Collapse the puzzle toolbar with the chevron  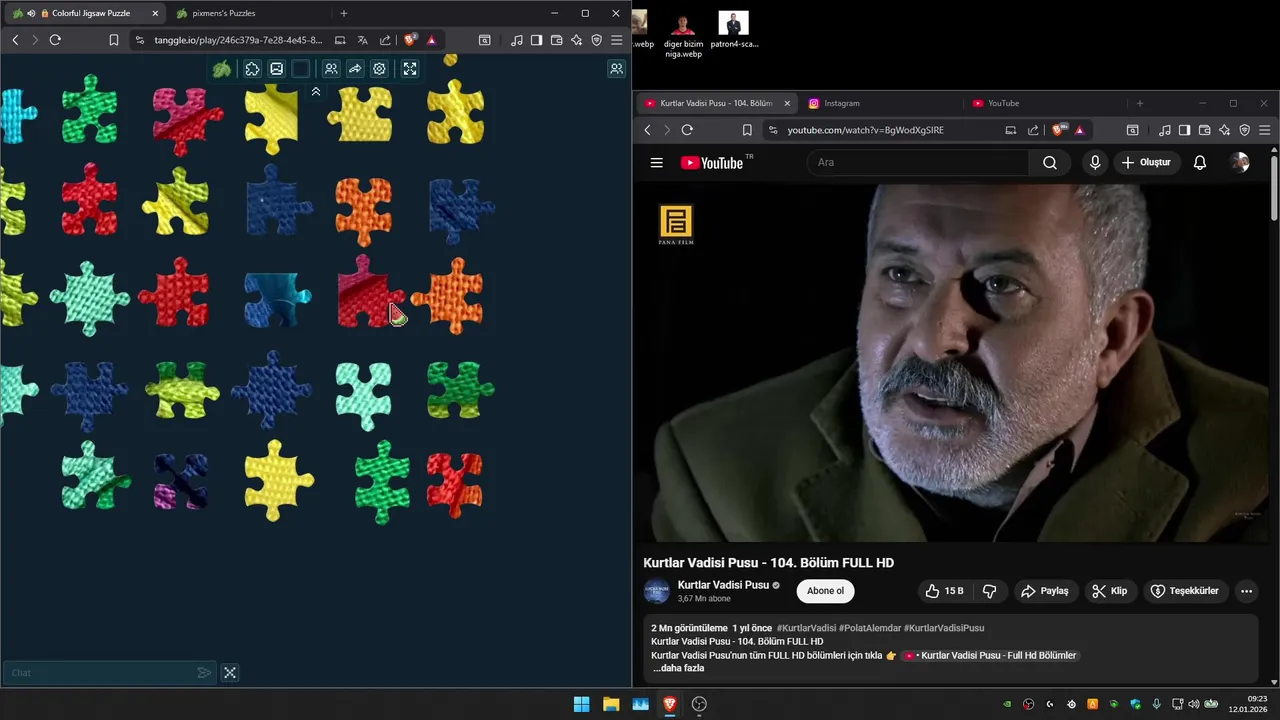point(316,91)
